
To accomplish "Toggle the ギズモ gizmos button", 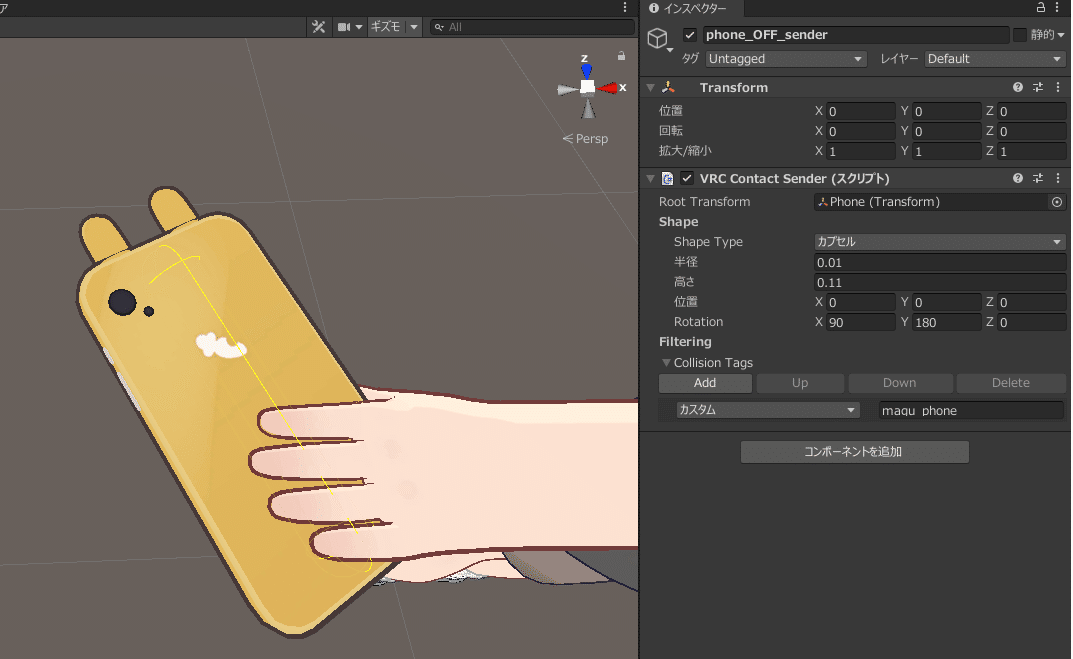I will point(385,27).
